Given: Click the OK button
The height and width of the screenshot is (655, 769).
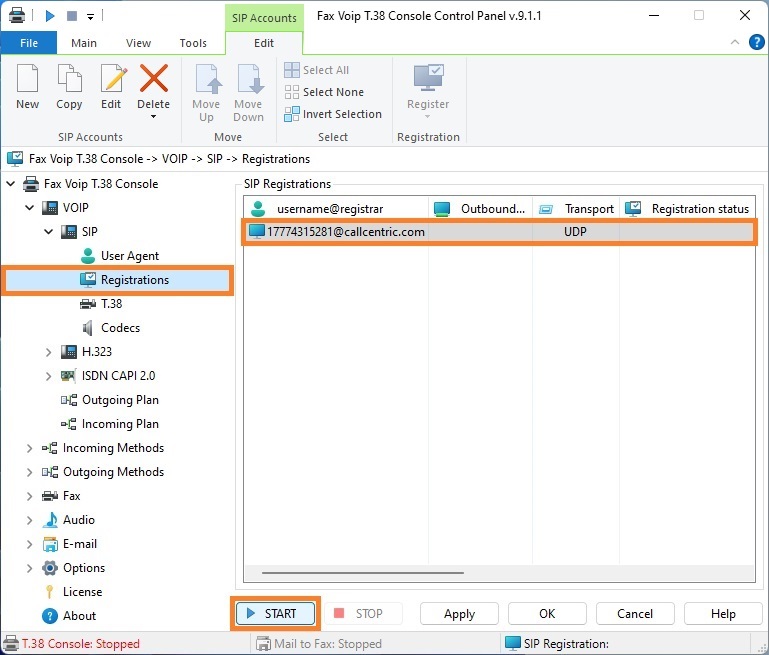Looking at the screenshot, I should (547, 614).
